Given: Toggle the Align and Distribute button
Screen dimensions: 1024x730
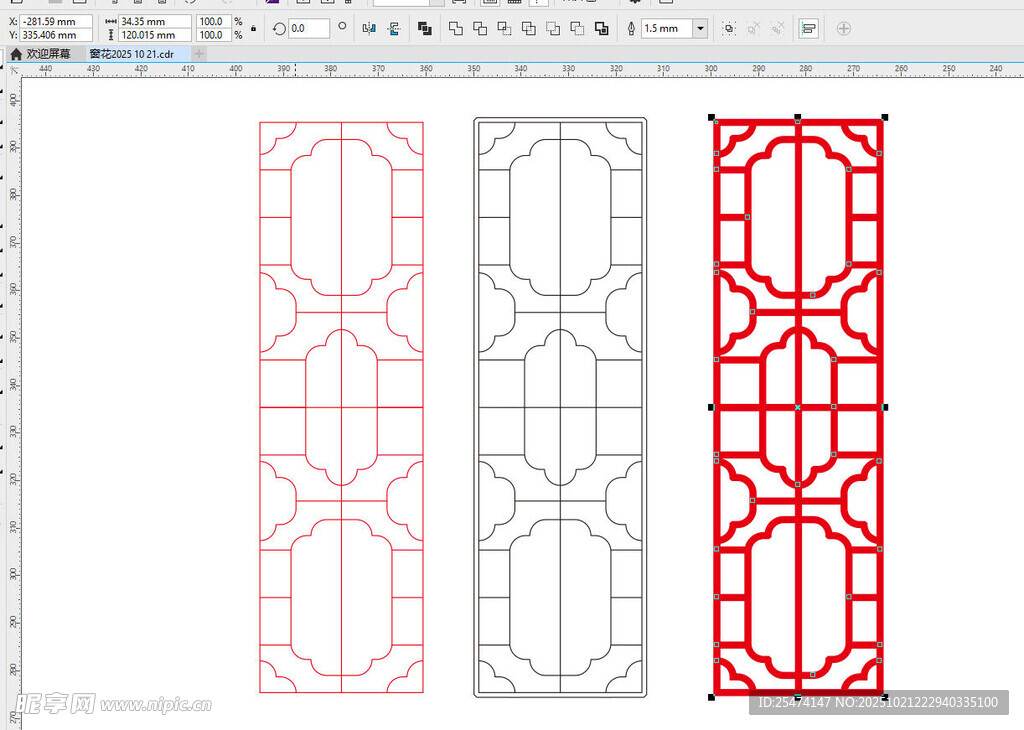Looking at the screenshot, I should pyautogui.click(x=808, y=29).
